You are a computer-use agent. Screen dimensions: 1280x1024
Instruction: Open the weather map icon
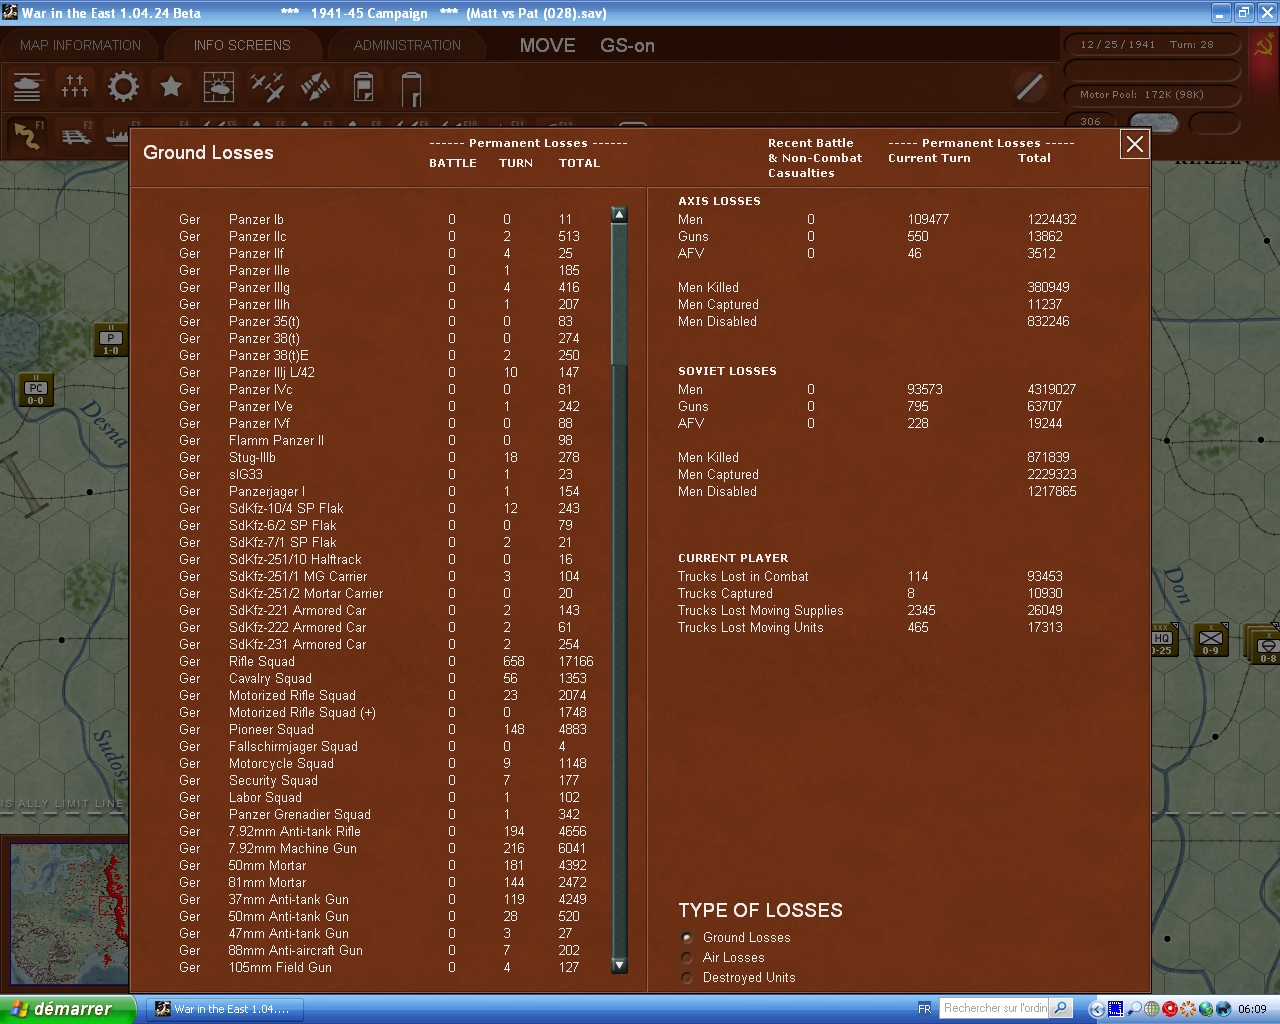pos(219,87)
